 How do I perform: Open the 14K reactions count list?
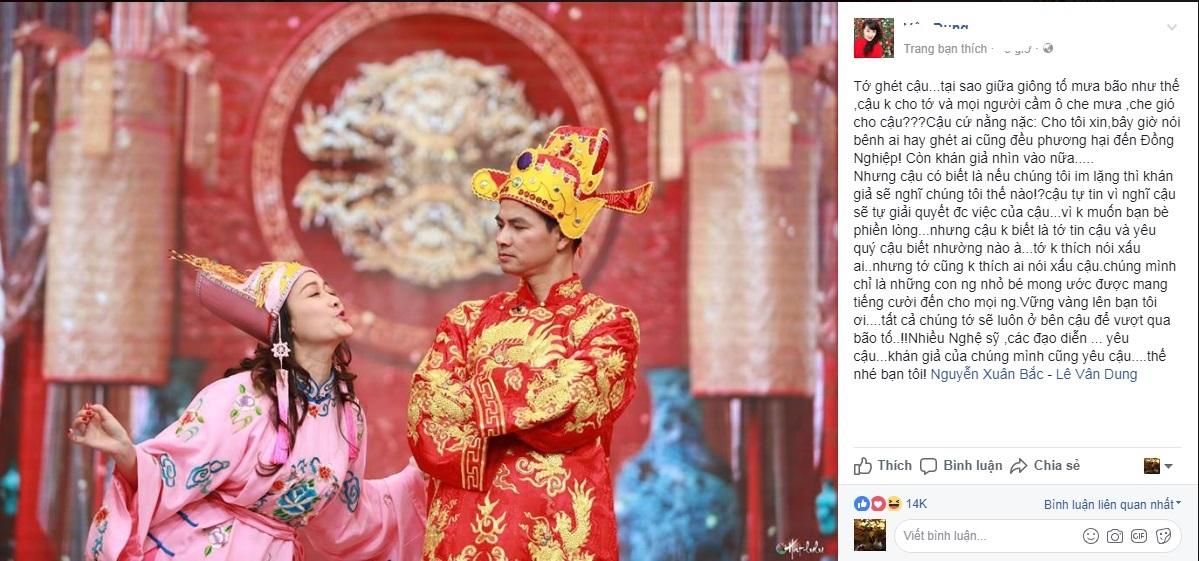tap(916, 504)
